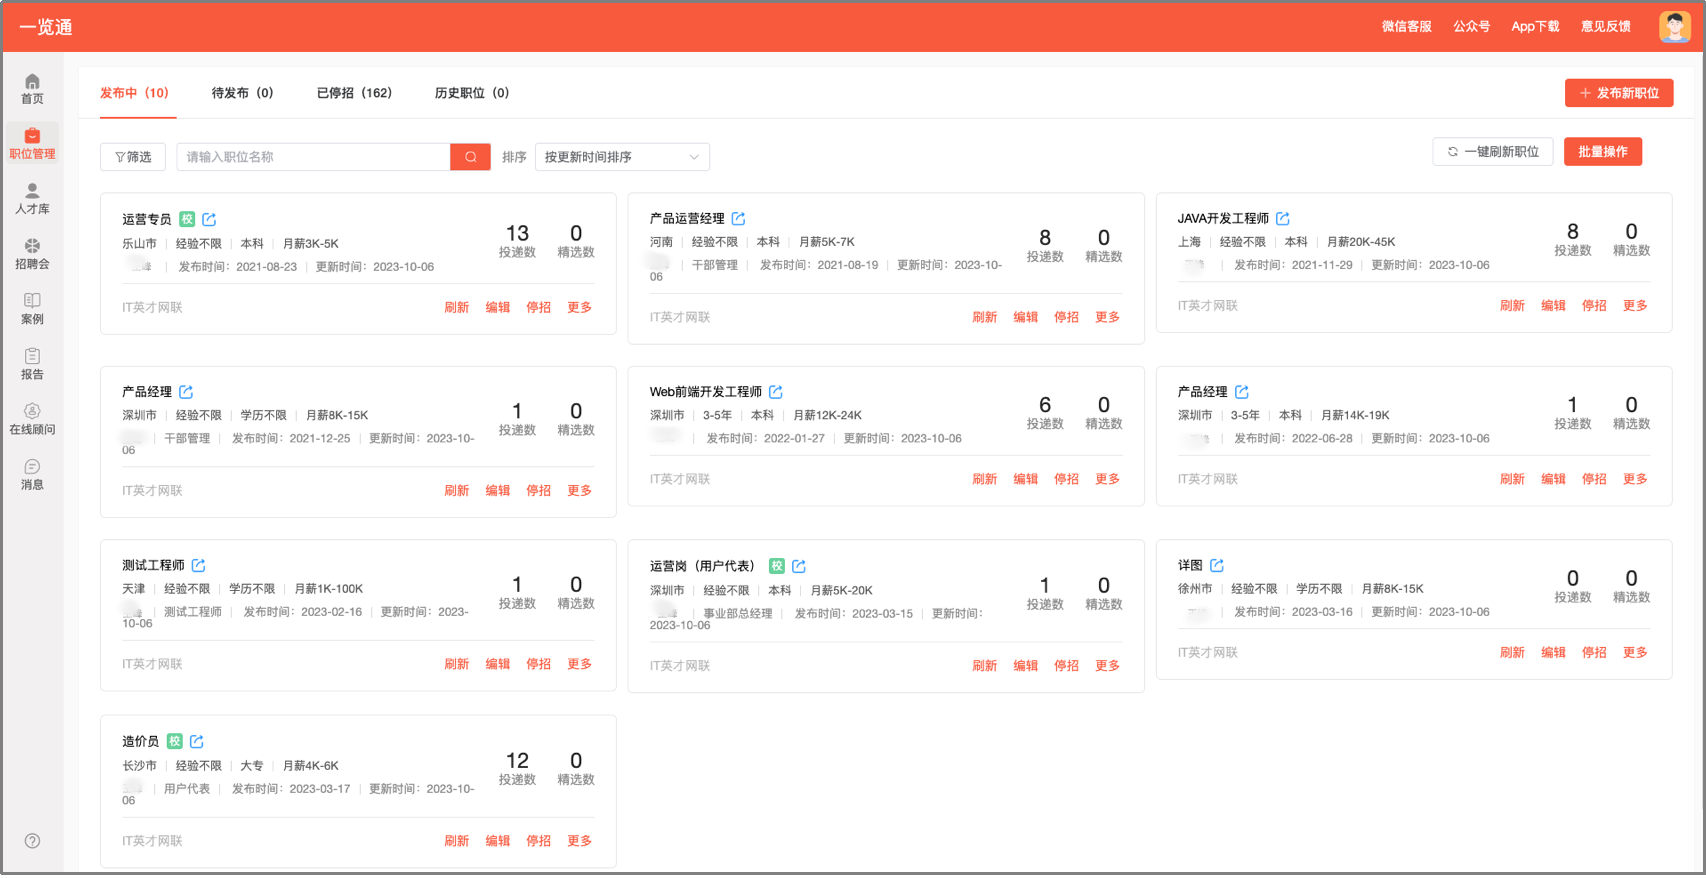This screenshot has height=878, width=1706.
Task: Click the help question mark icon
Action: 32,841
